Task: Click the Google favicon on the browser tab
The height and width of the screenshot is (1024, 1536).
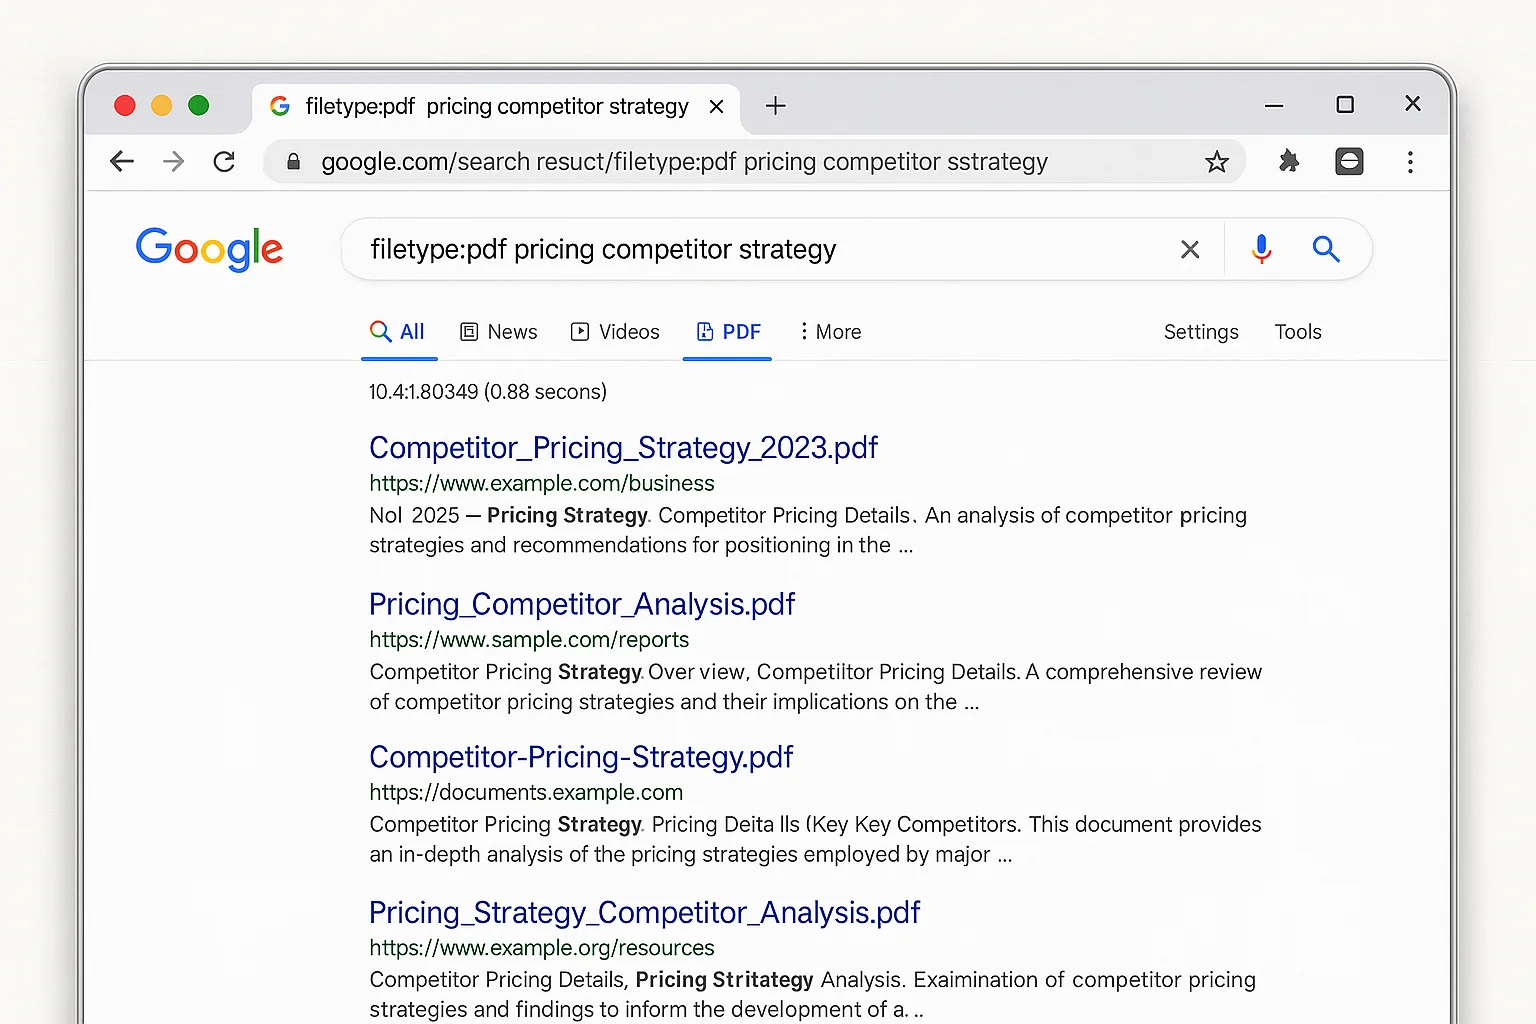Action: [x=279, y=105]
